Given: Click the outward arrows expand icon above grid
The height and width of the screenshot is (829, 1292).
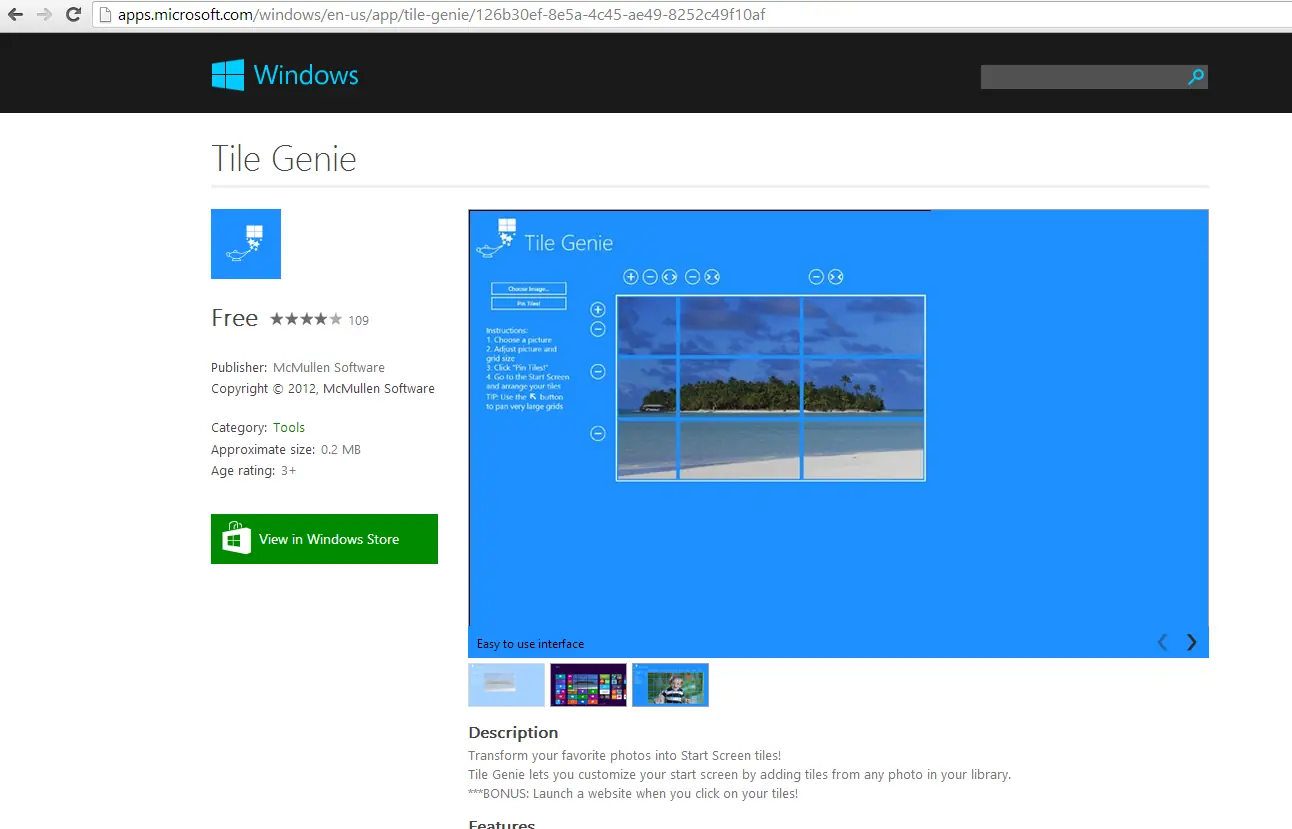Looking at the screenshot, I should click(669, 277).
